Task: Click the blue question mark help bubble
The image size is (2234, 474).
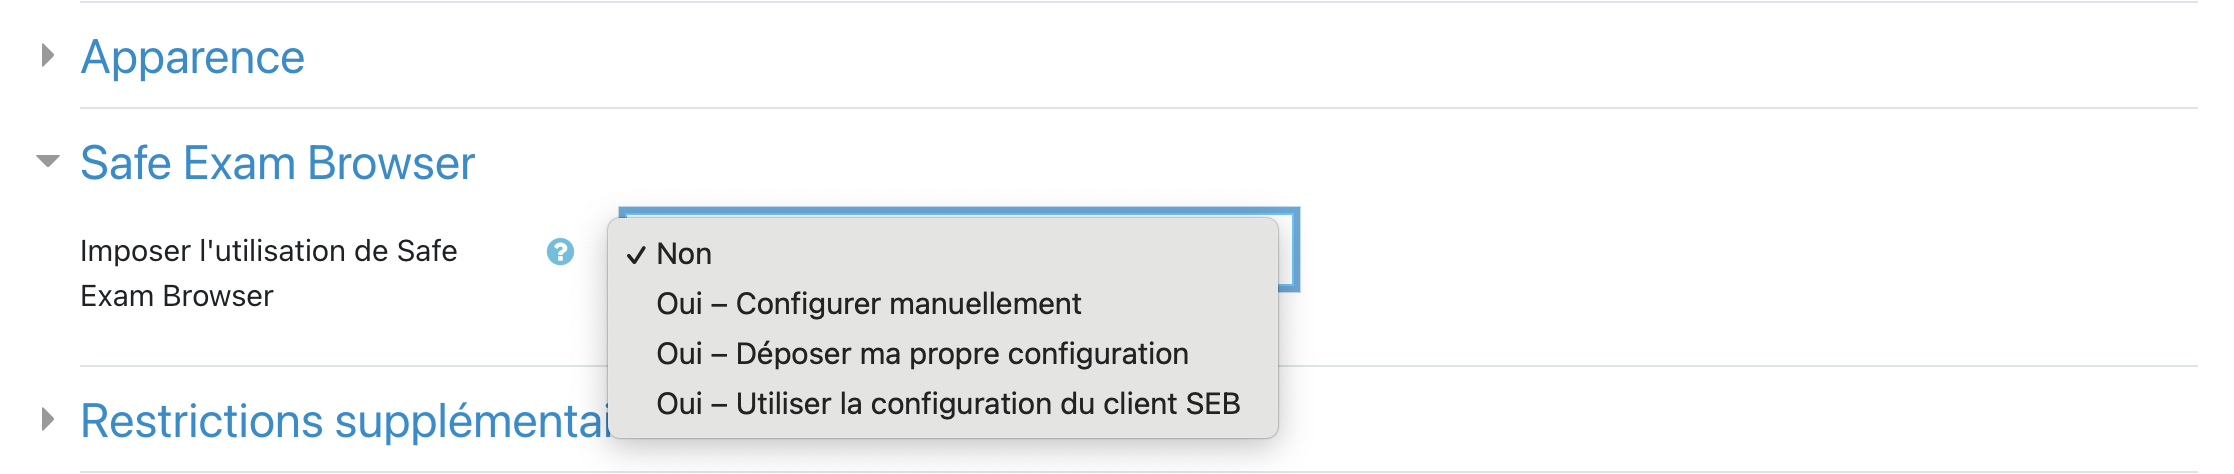Action: 560,252
